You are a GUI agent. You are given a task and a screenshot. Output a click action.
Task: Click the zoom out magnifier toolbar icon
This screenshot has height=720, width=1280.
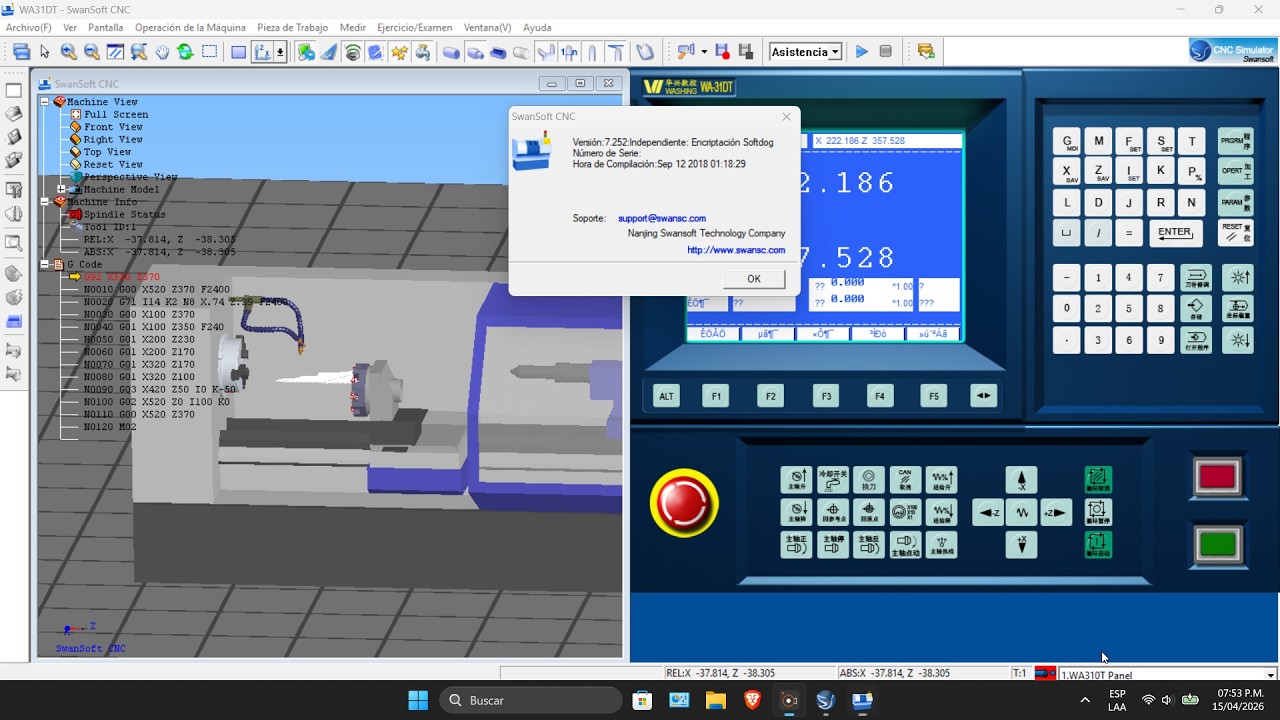[x=91, y=52]
